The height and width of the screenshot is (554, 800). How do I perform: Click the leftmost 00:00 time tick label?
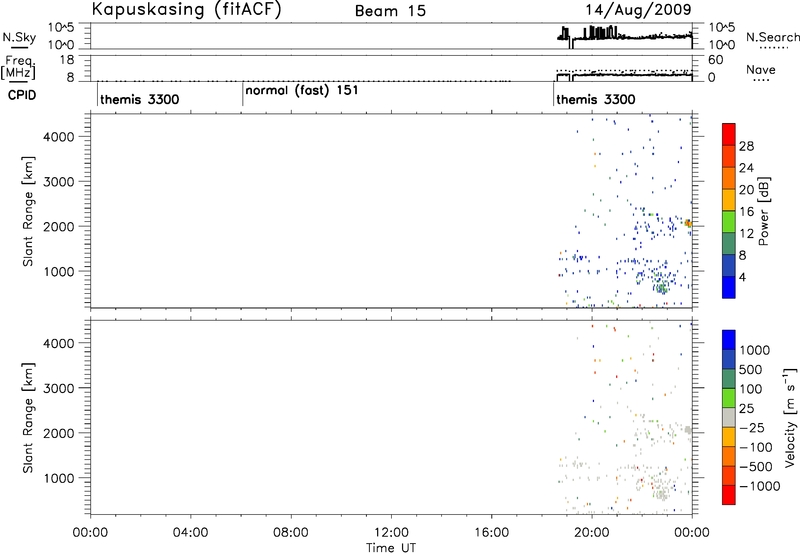coord(90,533)
